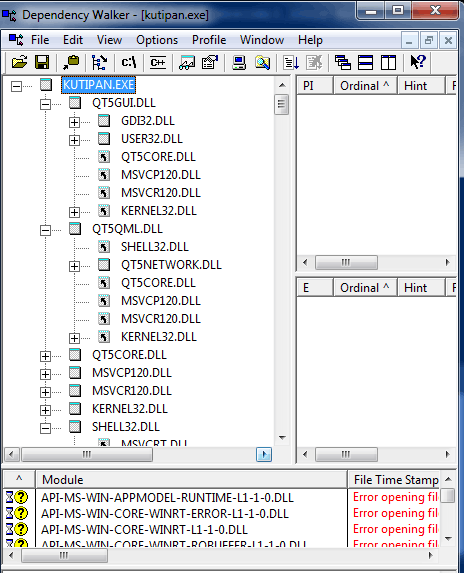The height and width of the screenshot is (573, 464).
Task: Click the Auto Expand tree toolbar icon
Action: point(99,62)
